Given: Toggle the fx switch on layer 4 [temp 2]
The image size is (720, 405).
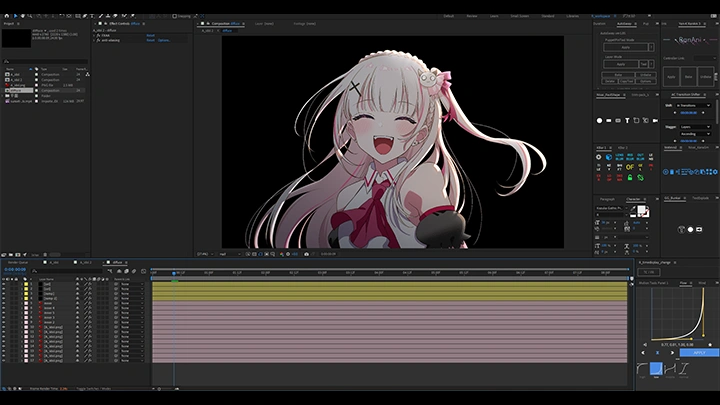Looking at the screenshot, I should (x=90, y=298).
